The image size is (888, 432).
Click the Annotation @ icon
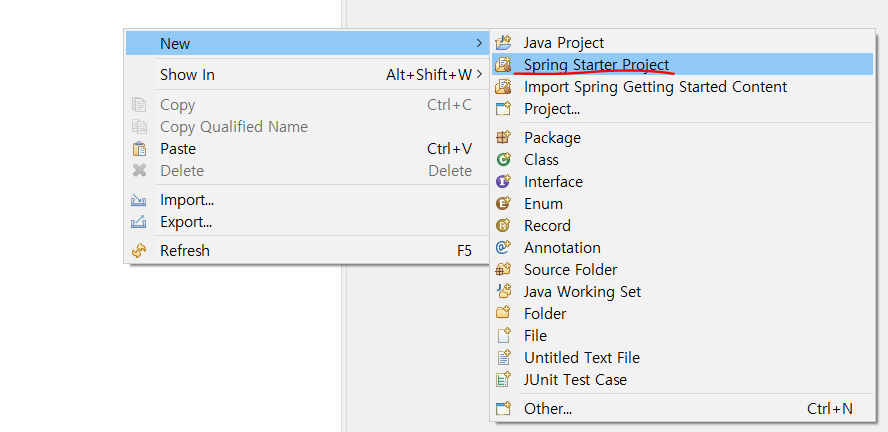[x=503, y=247]
